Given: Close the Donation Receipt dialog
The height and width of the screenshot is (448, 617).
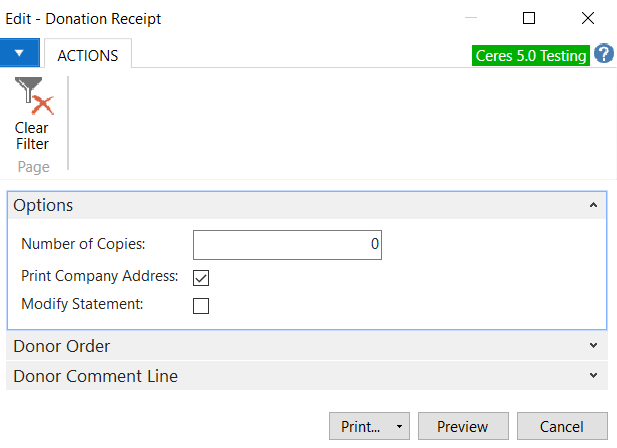Looking at the screenshot, I should [588, 18].
